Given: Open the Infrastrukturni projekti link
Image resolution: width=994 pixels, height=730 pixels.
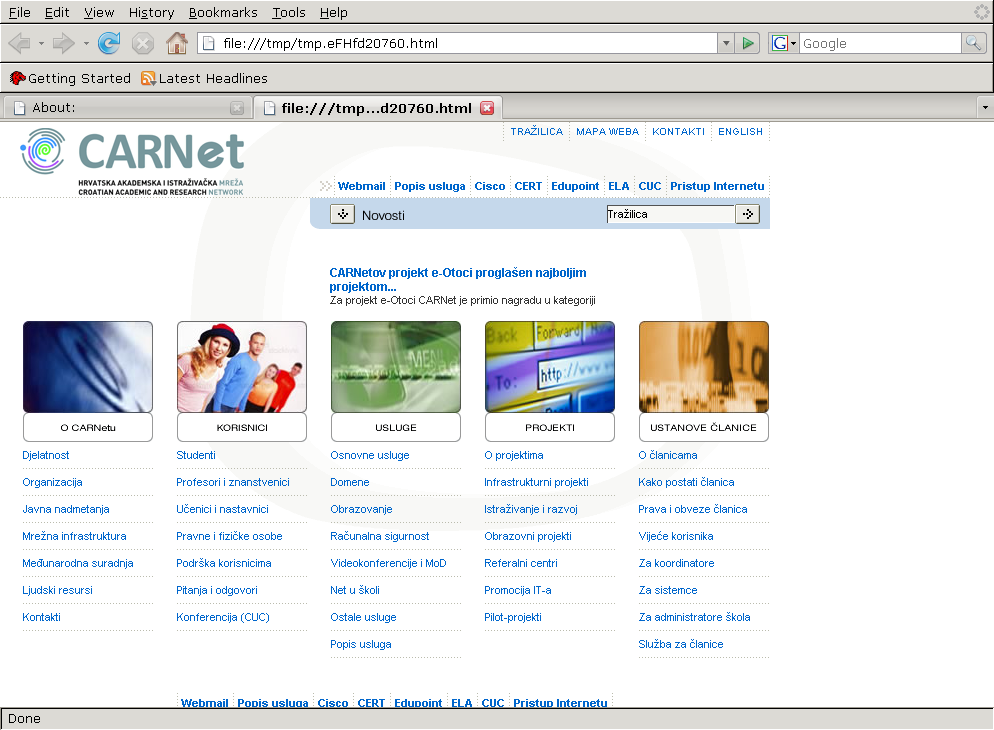Looking at the screenshot, I should click(x=536, y=482).
